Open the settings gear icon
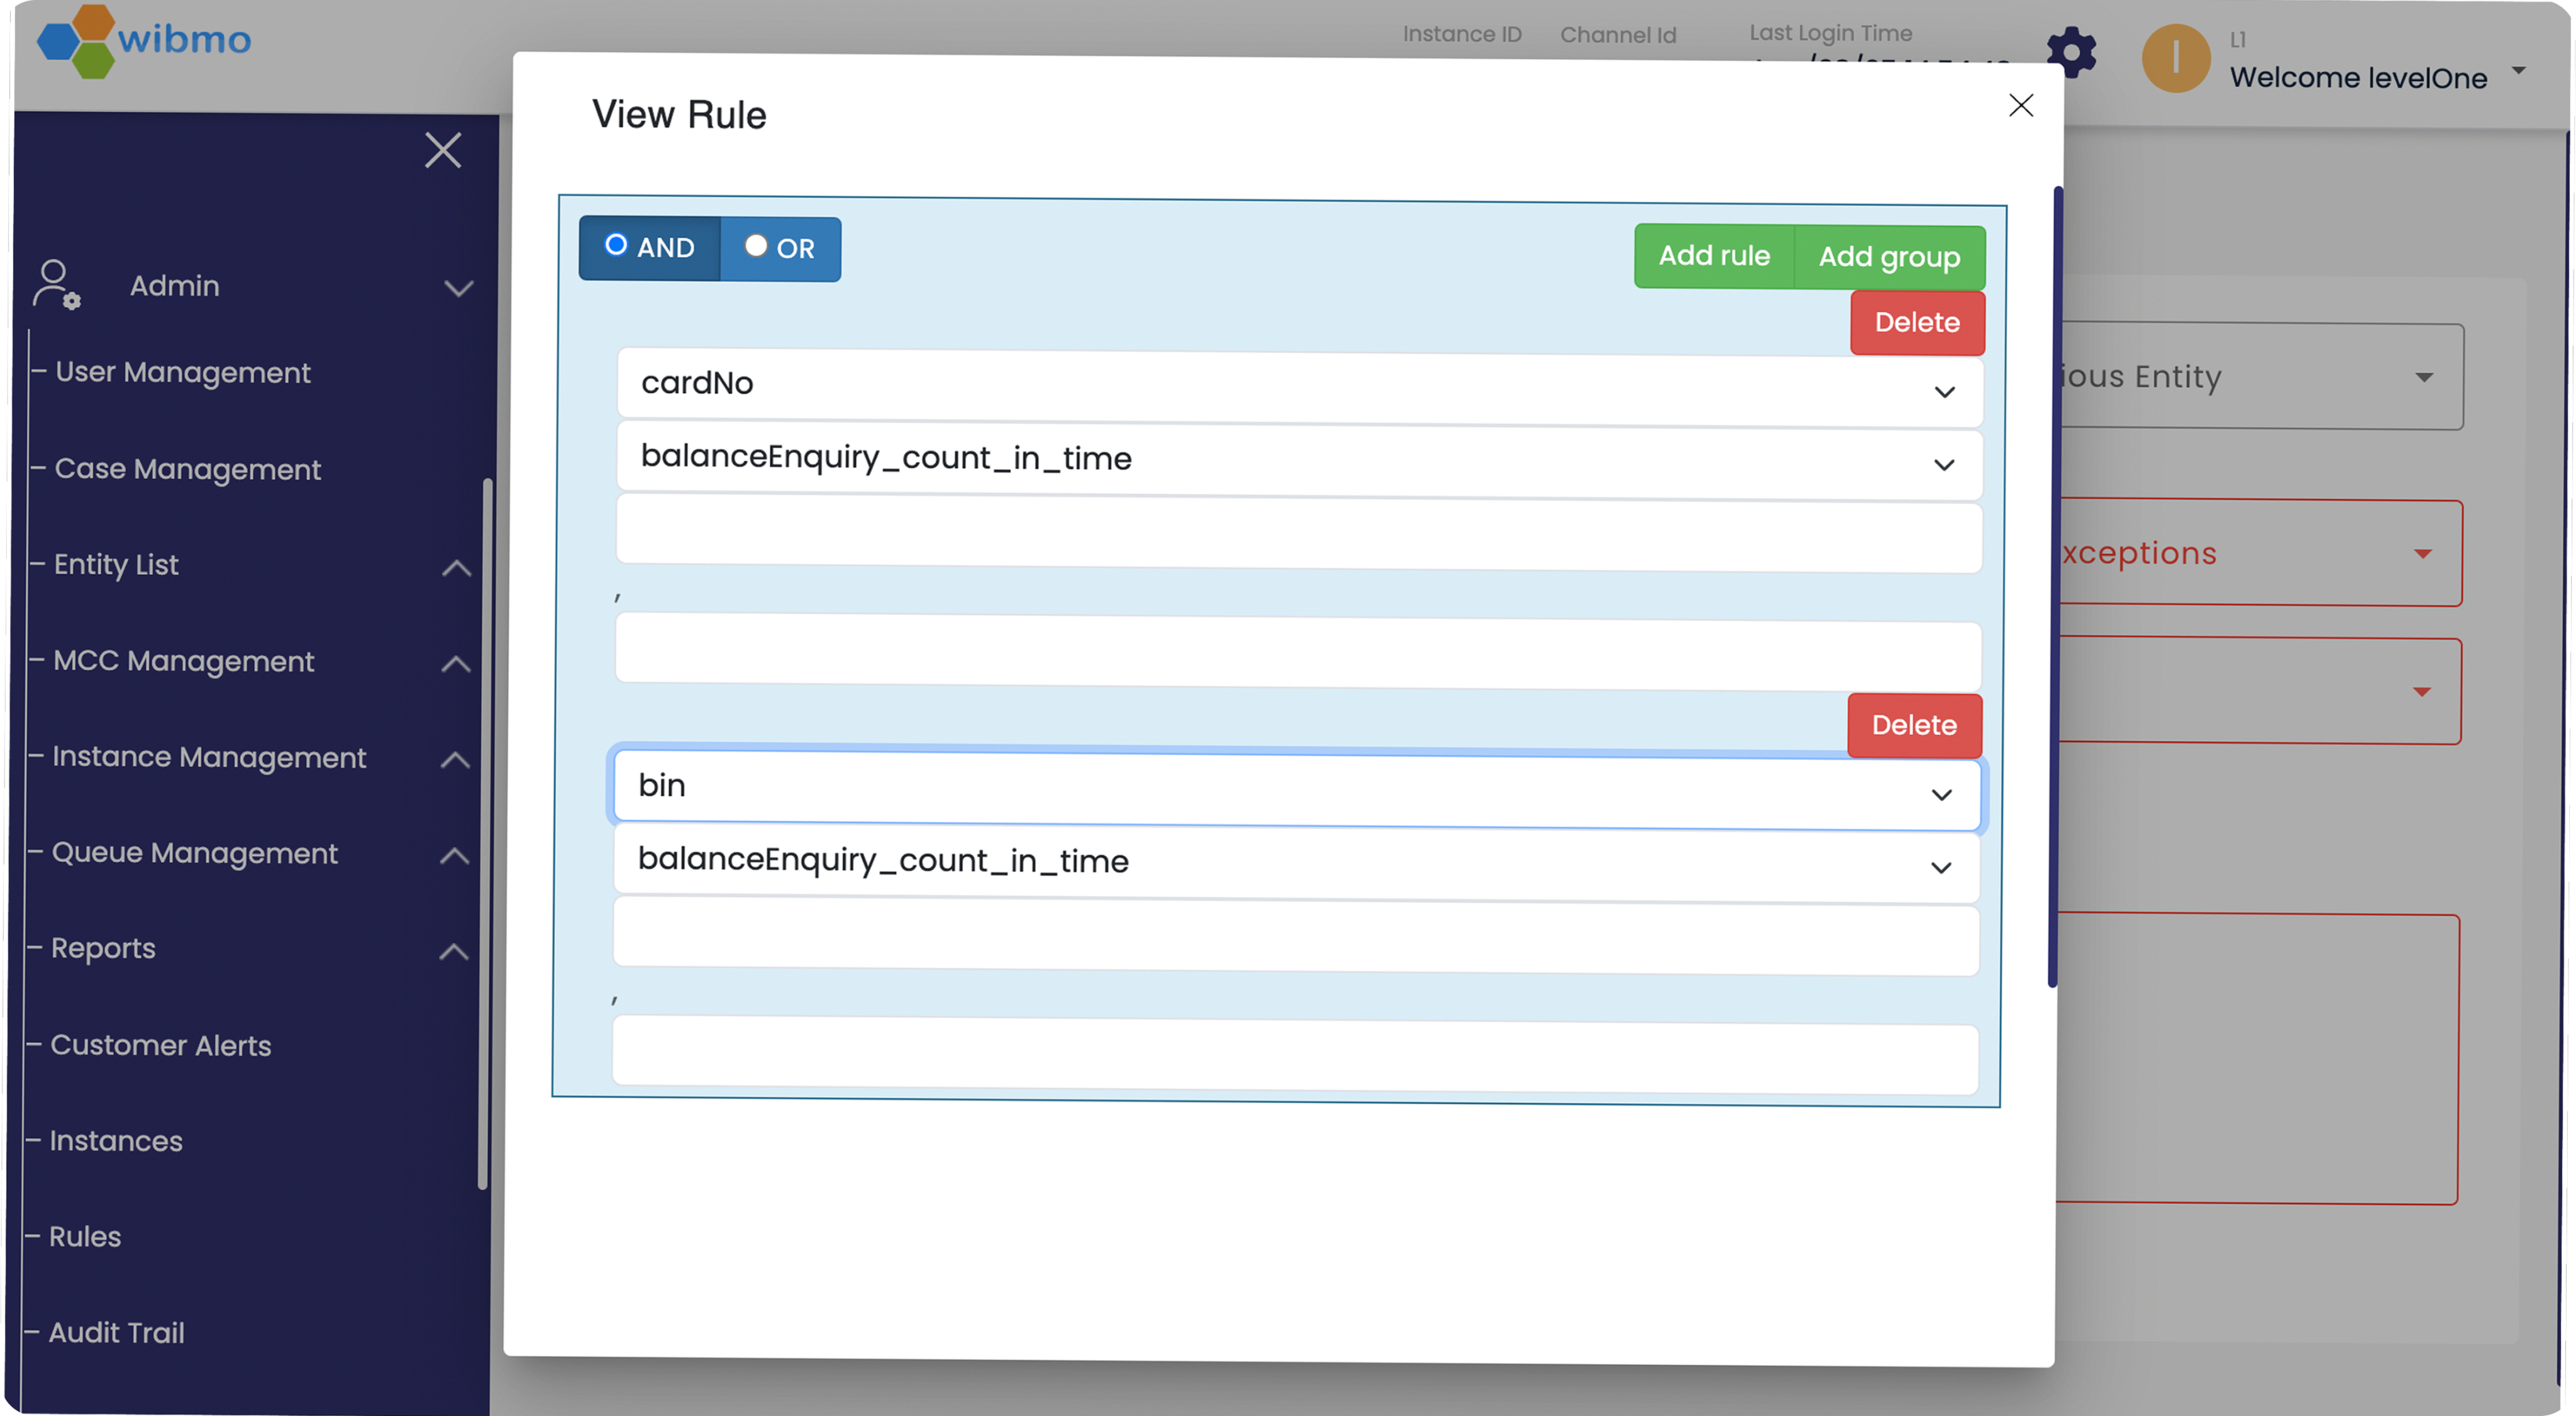The width and height of the screenshot is (2576, 1416). pyautogui.click(x=2071, y=53)
